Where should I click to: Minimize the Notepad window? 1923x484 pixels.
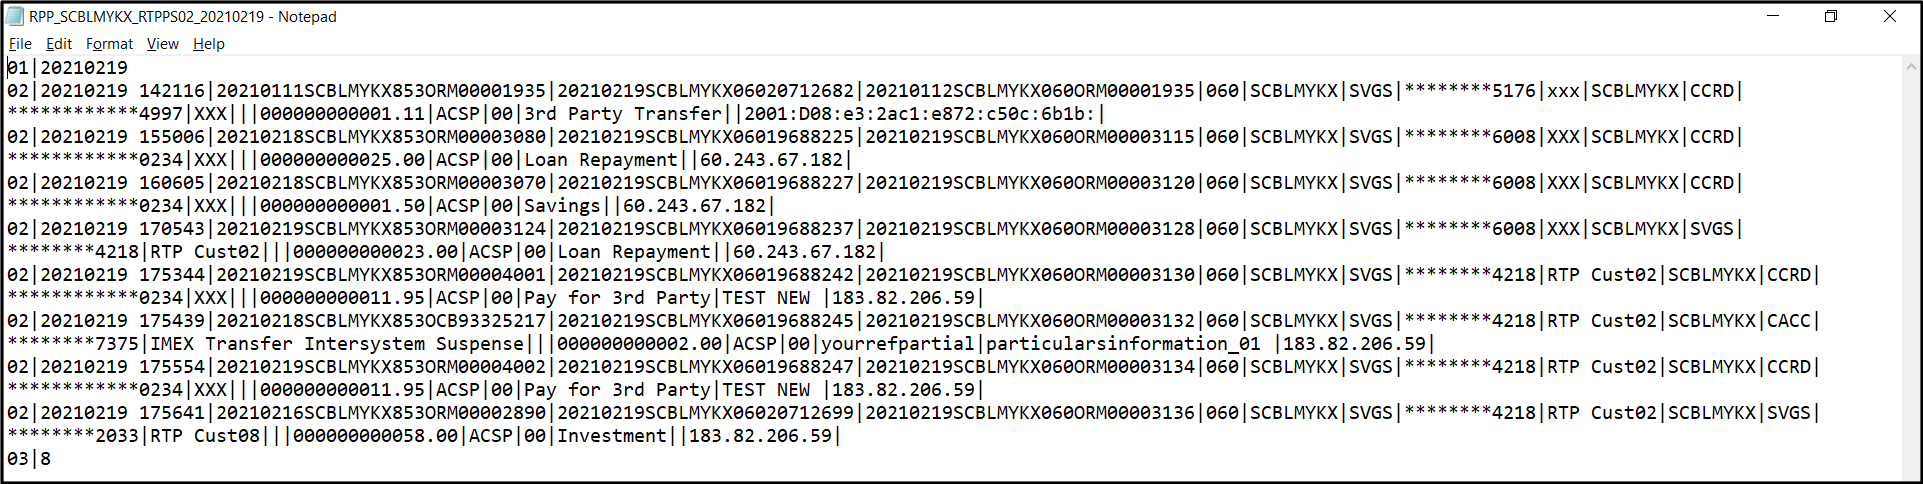pos(1773,16)
